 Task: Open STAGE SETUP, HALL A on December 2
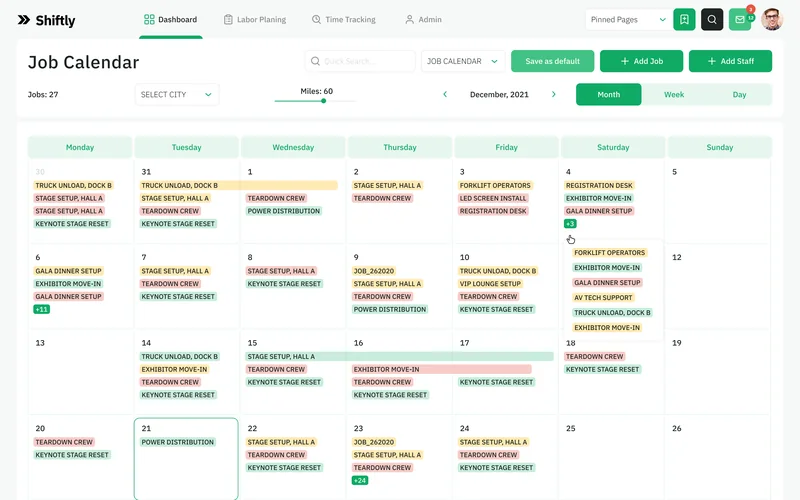[387, 185]
